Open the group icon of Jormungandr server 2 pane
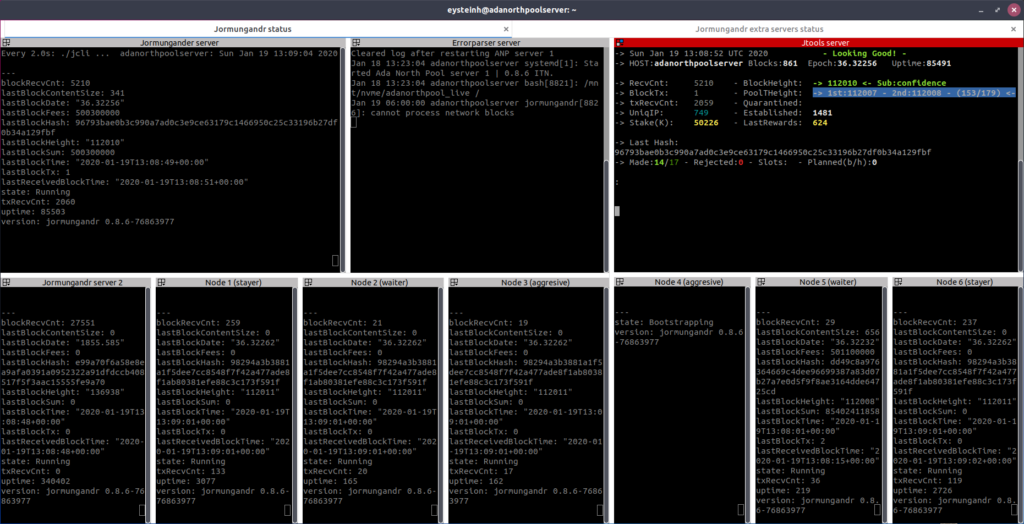The image size is (1024, 524). coord(5,282)
